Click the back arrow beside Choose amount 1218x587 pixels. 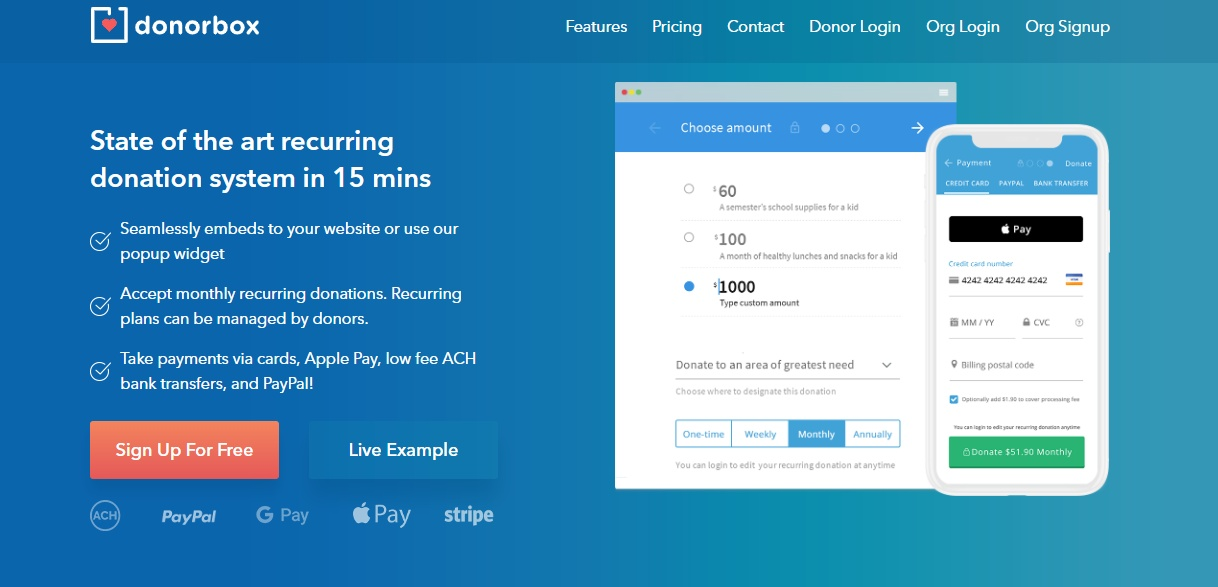coord(655,128)
